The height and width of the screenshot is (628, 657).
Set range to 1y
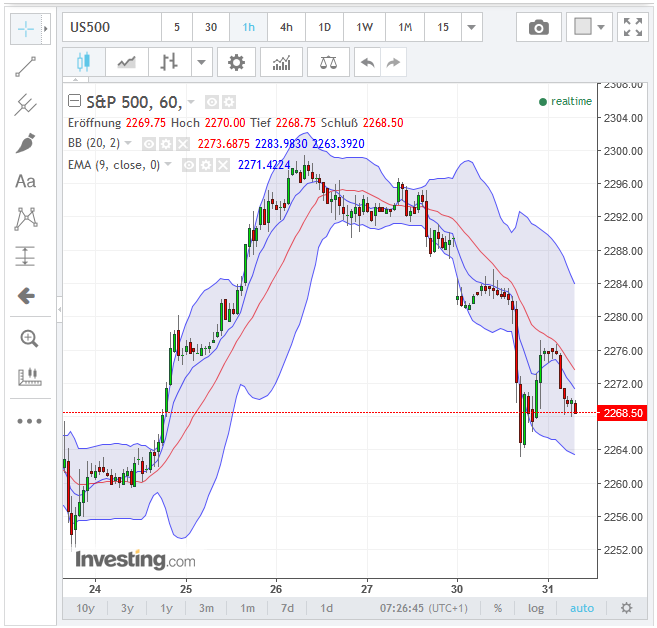pyautogui.click(x=166, y=608)
